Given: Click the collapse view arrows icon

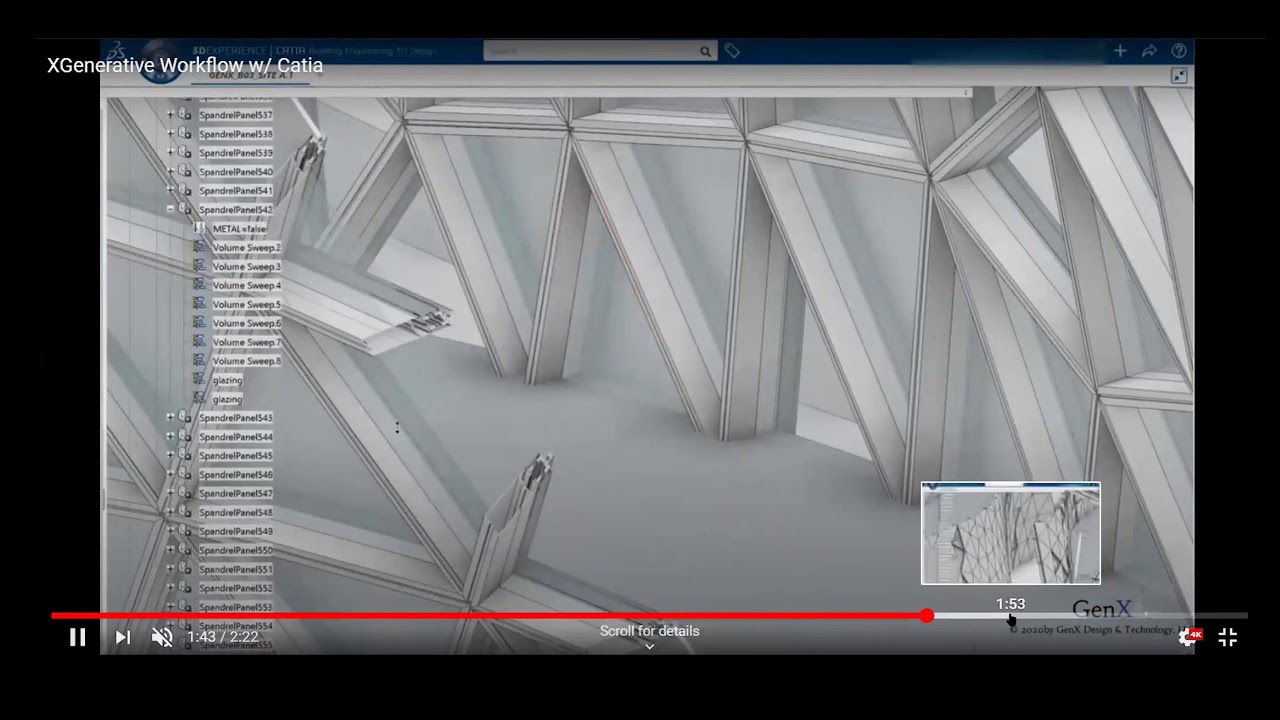Looking at the screenshot, I should tap(1179, 76).
